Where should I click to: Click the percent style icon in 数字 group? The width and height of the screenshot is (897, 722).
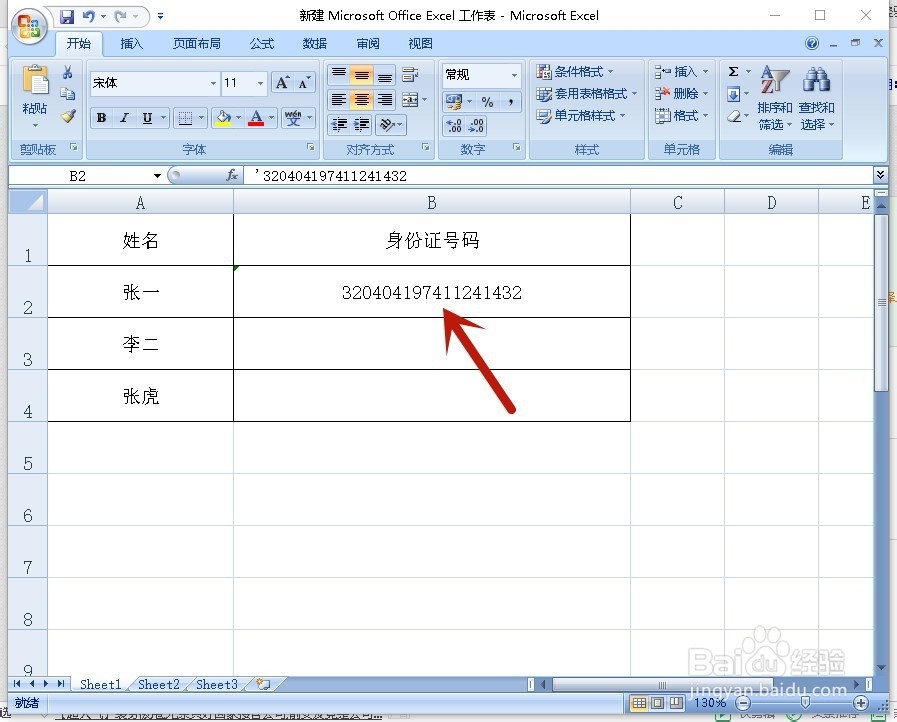pyautogui.click(x=487, y=101)
